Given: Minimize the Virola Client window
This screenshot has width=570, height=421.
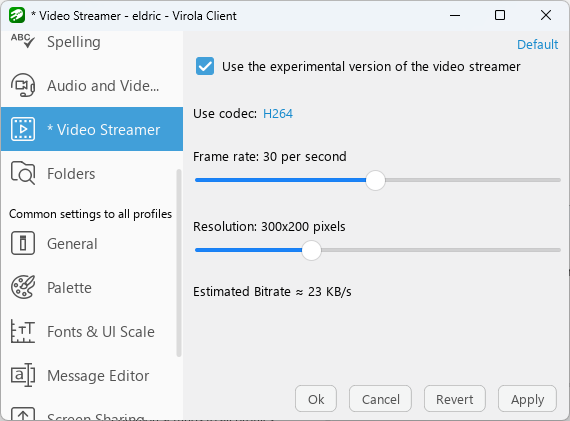Looking at the screenshot, I should pyautogui.click(x=455, y=15).
